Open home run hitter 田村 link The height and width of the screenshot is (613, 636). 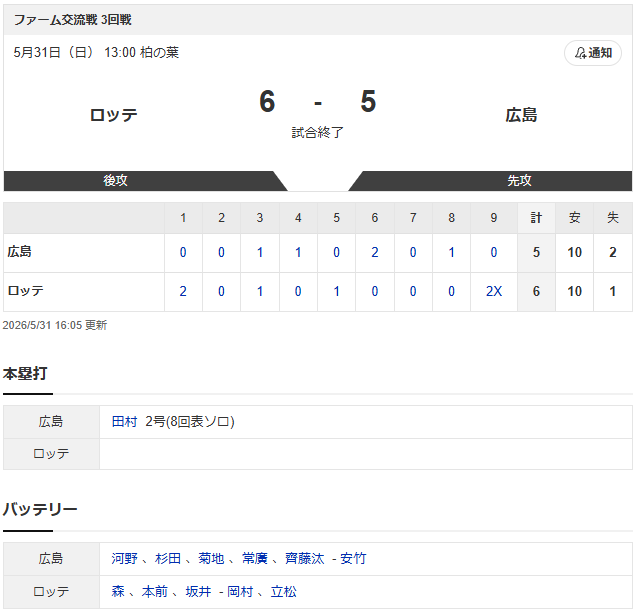tap(125, 422)
